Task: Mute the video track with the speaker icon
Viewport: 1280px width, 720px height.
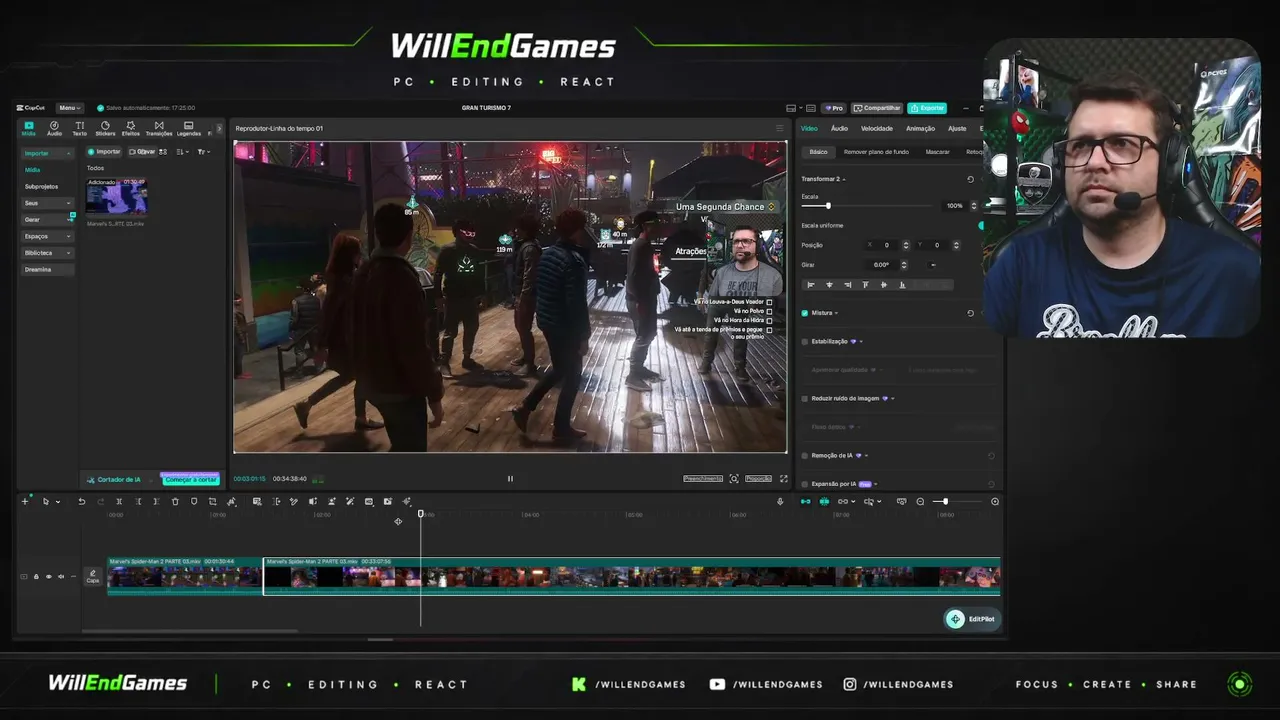Action: (60, 577)
